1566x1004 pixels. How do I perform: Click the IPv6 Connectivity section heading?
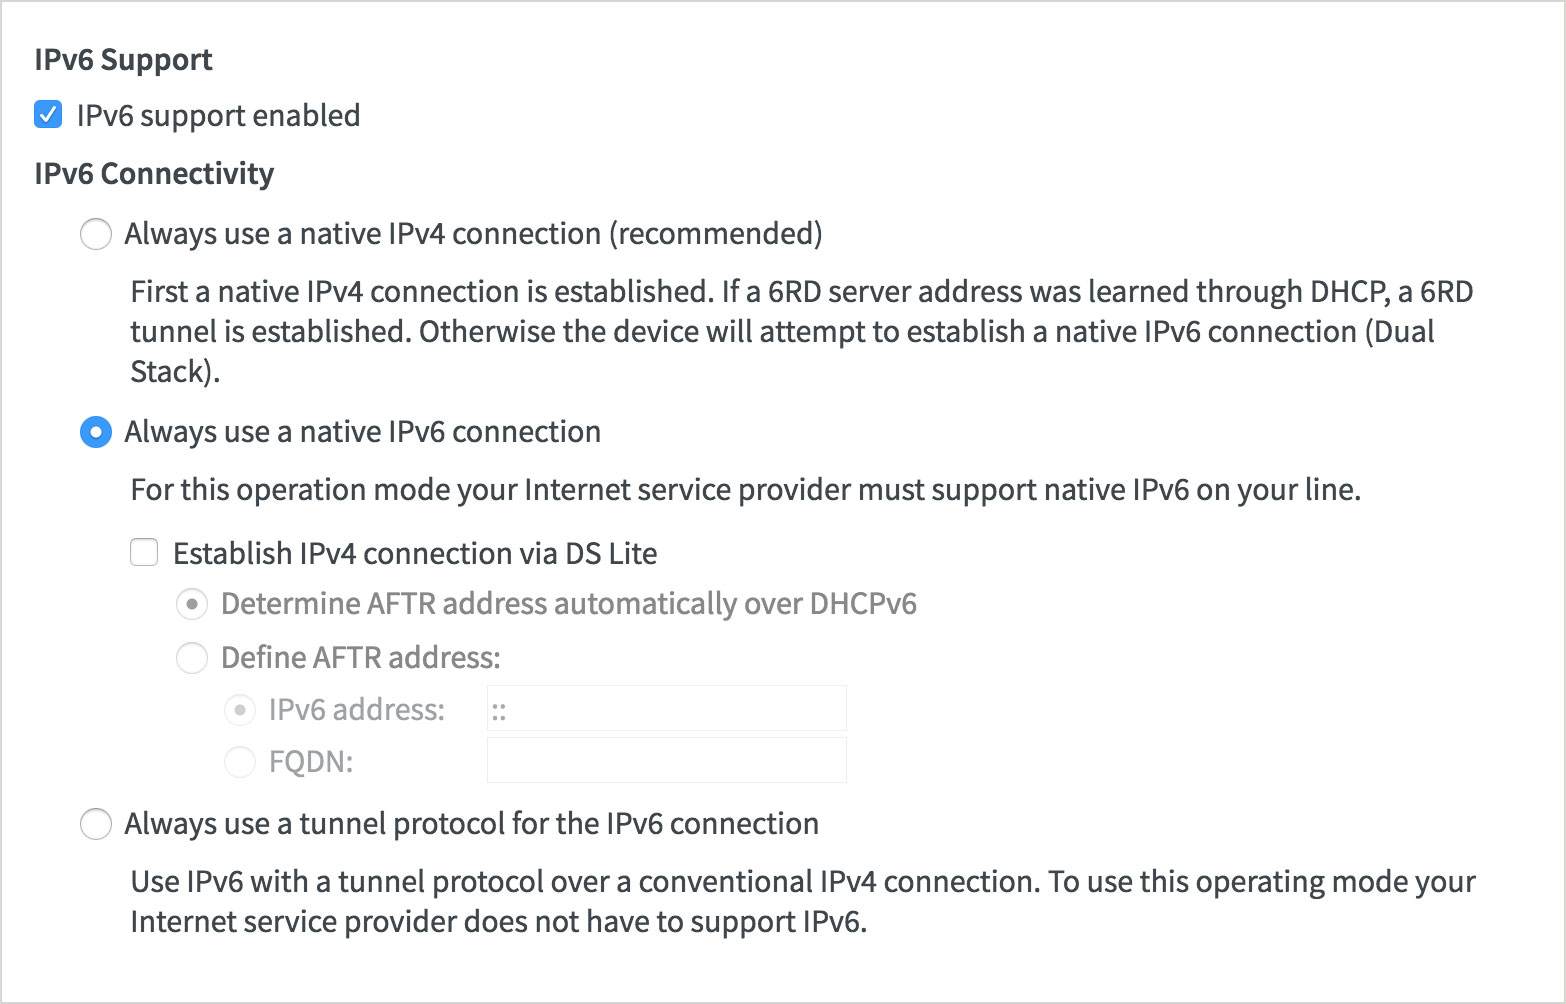(155, 172)
